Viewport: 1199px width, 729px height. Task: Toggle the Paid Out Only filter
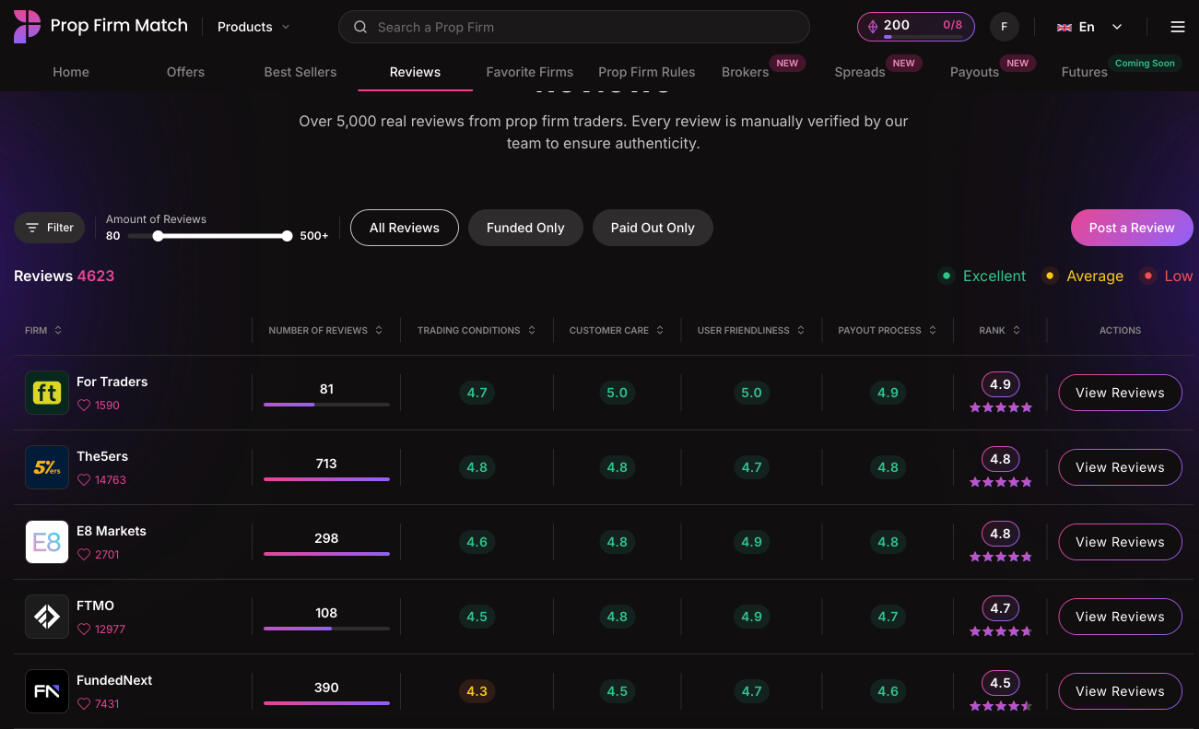[x=652, y=228]
